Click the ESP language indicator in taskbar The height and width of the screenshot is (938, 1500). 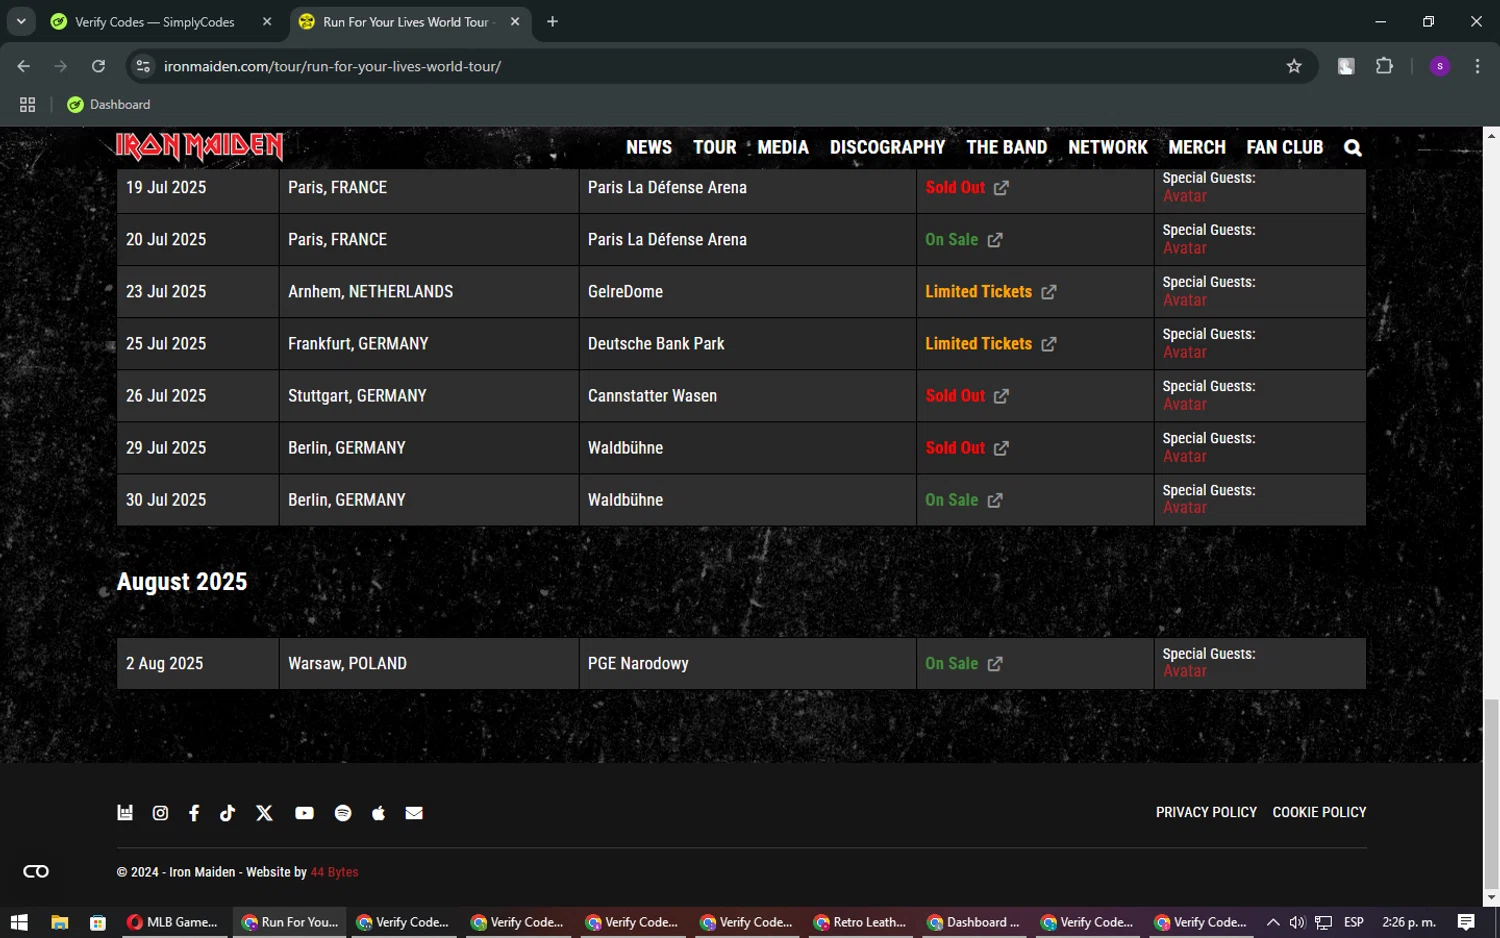(x=1354, y=922)
